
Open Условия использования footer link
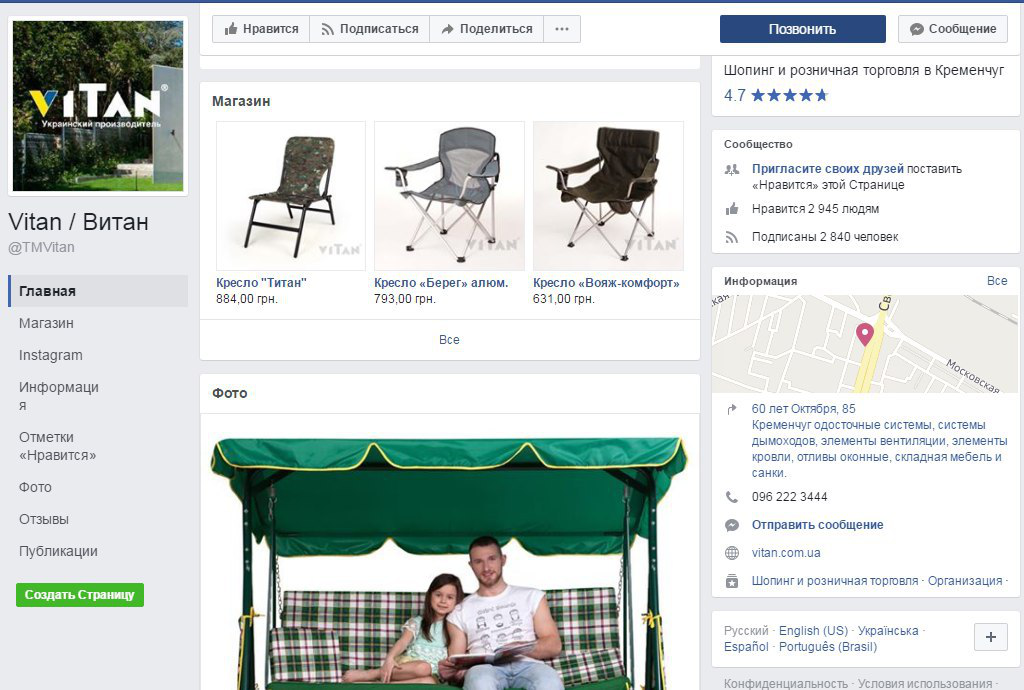[925, 683]
